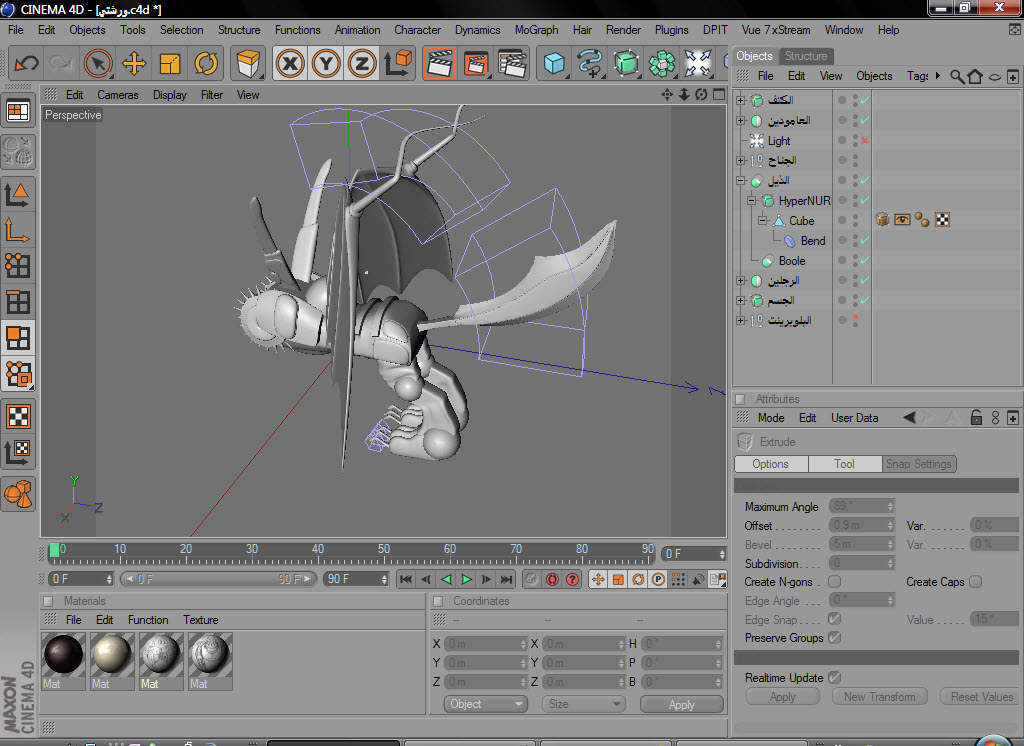Click the Reset Values button
Image resolution: width=1024 pixels, height=746 pixels.
tap(981, 697)
